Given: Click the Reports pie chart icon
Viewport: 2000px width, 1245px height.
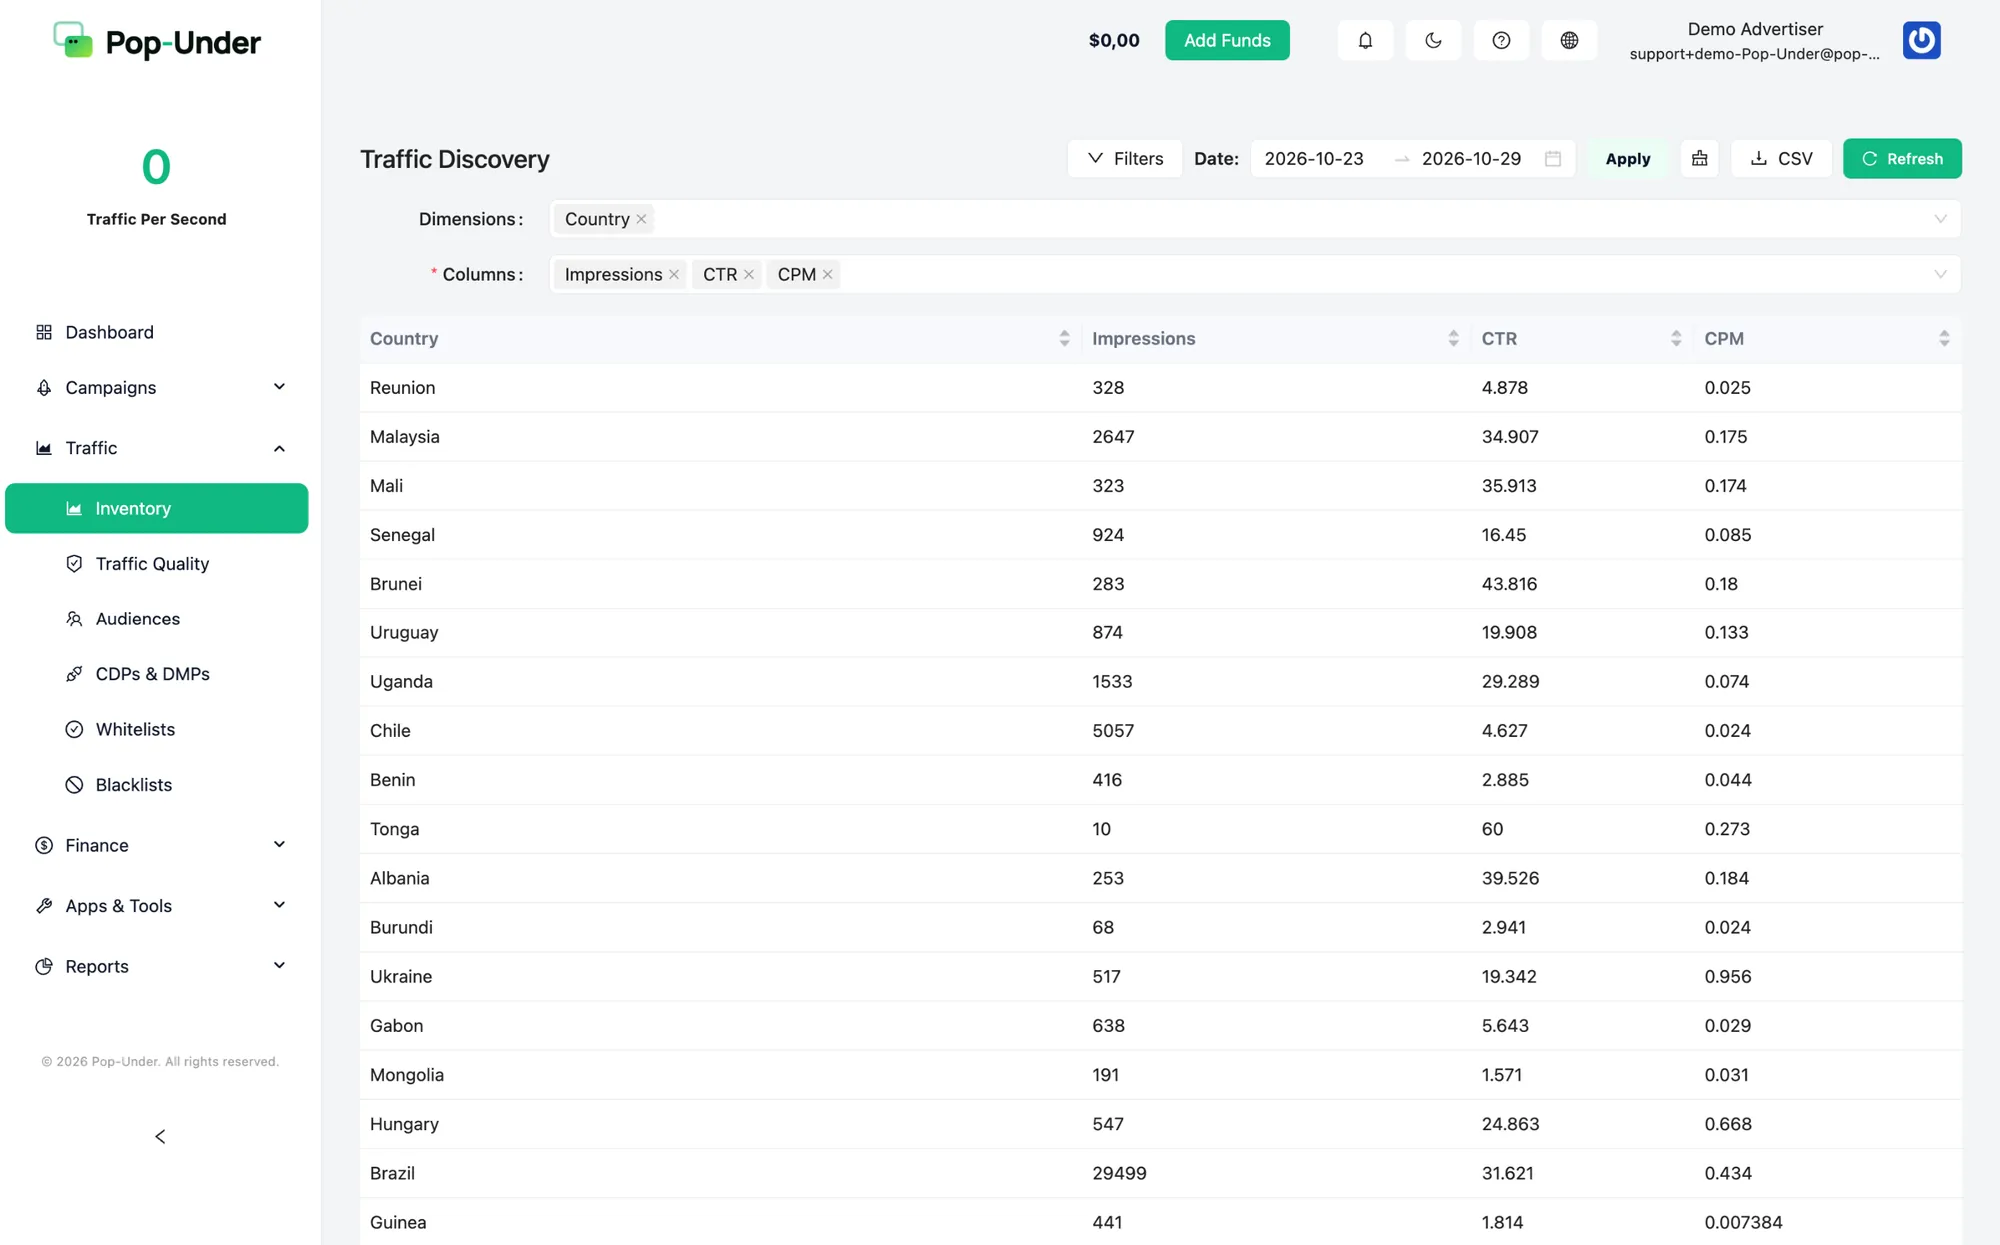Looking at the screenshot, I should tap(44, 966).
